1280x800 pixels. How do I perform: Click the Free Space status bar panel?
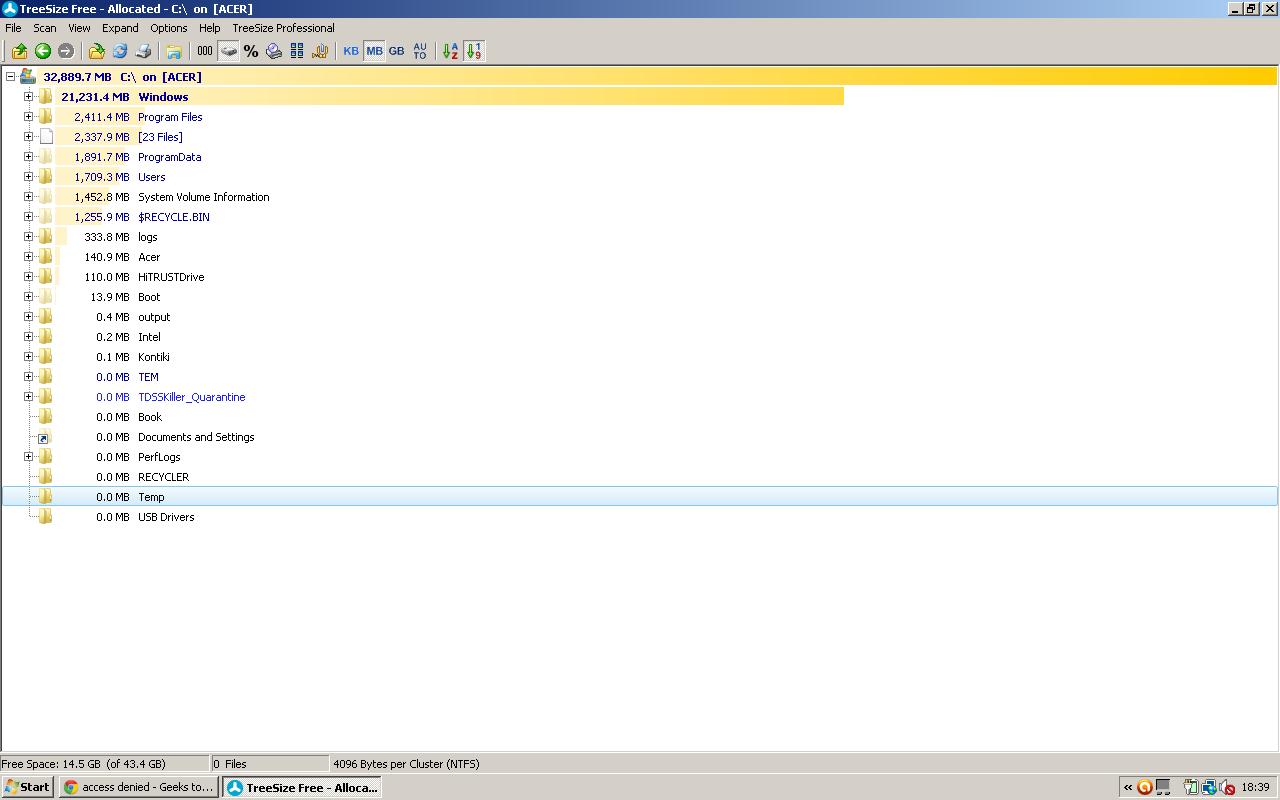click(105, 764)
